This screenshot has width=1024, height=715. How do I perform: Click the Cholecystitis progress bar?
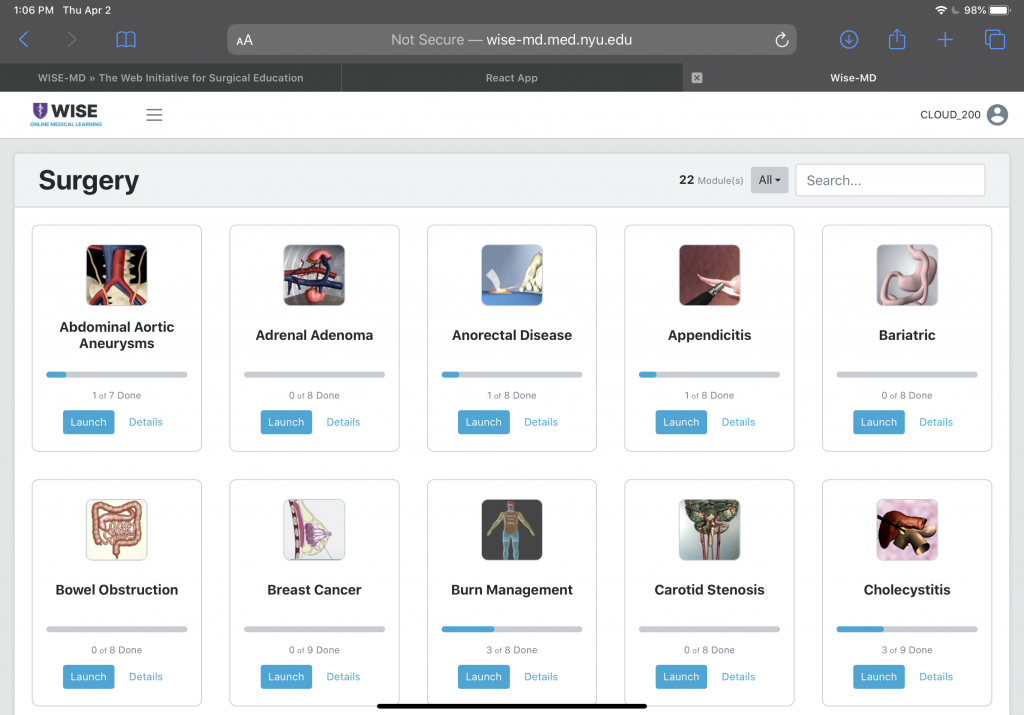click(906, 630)
